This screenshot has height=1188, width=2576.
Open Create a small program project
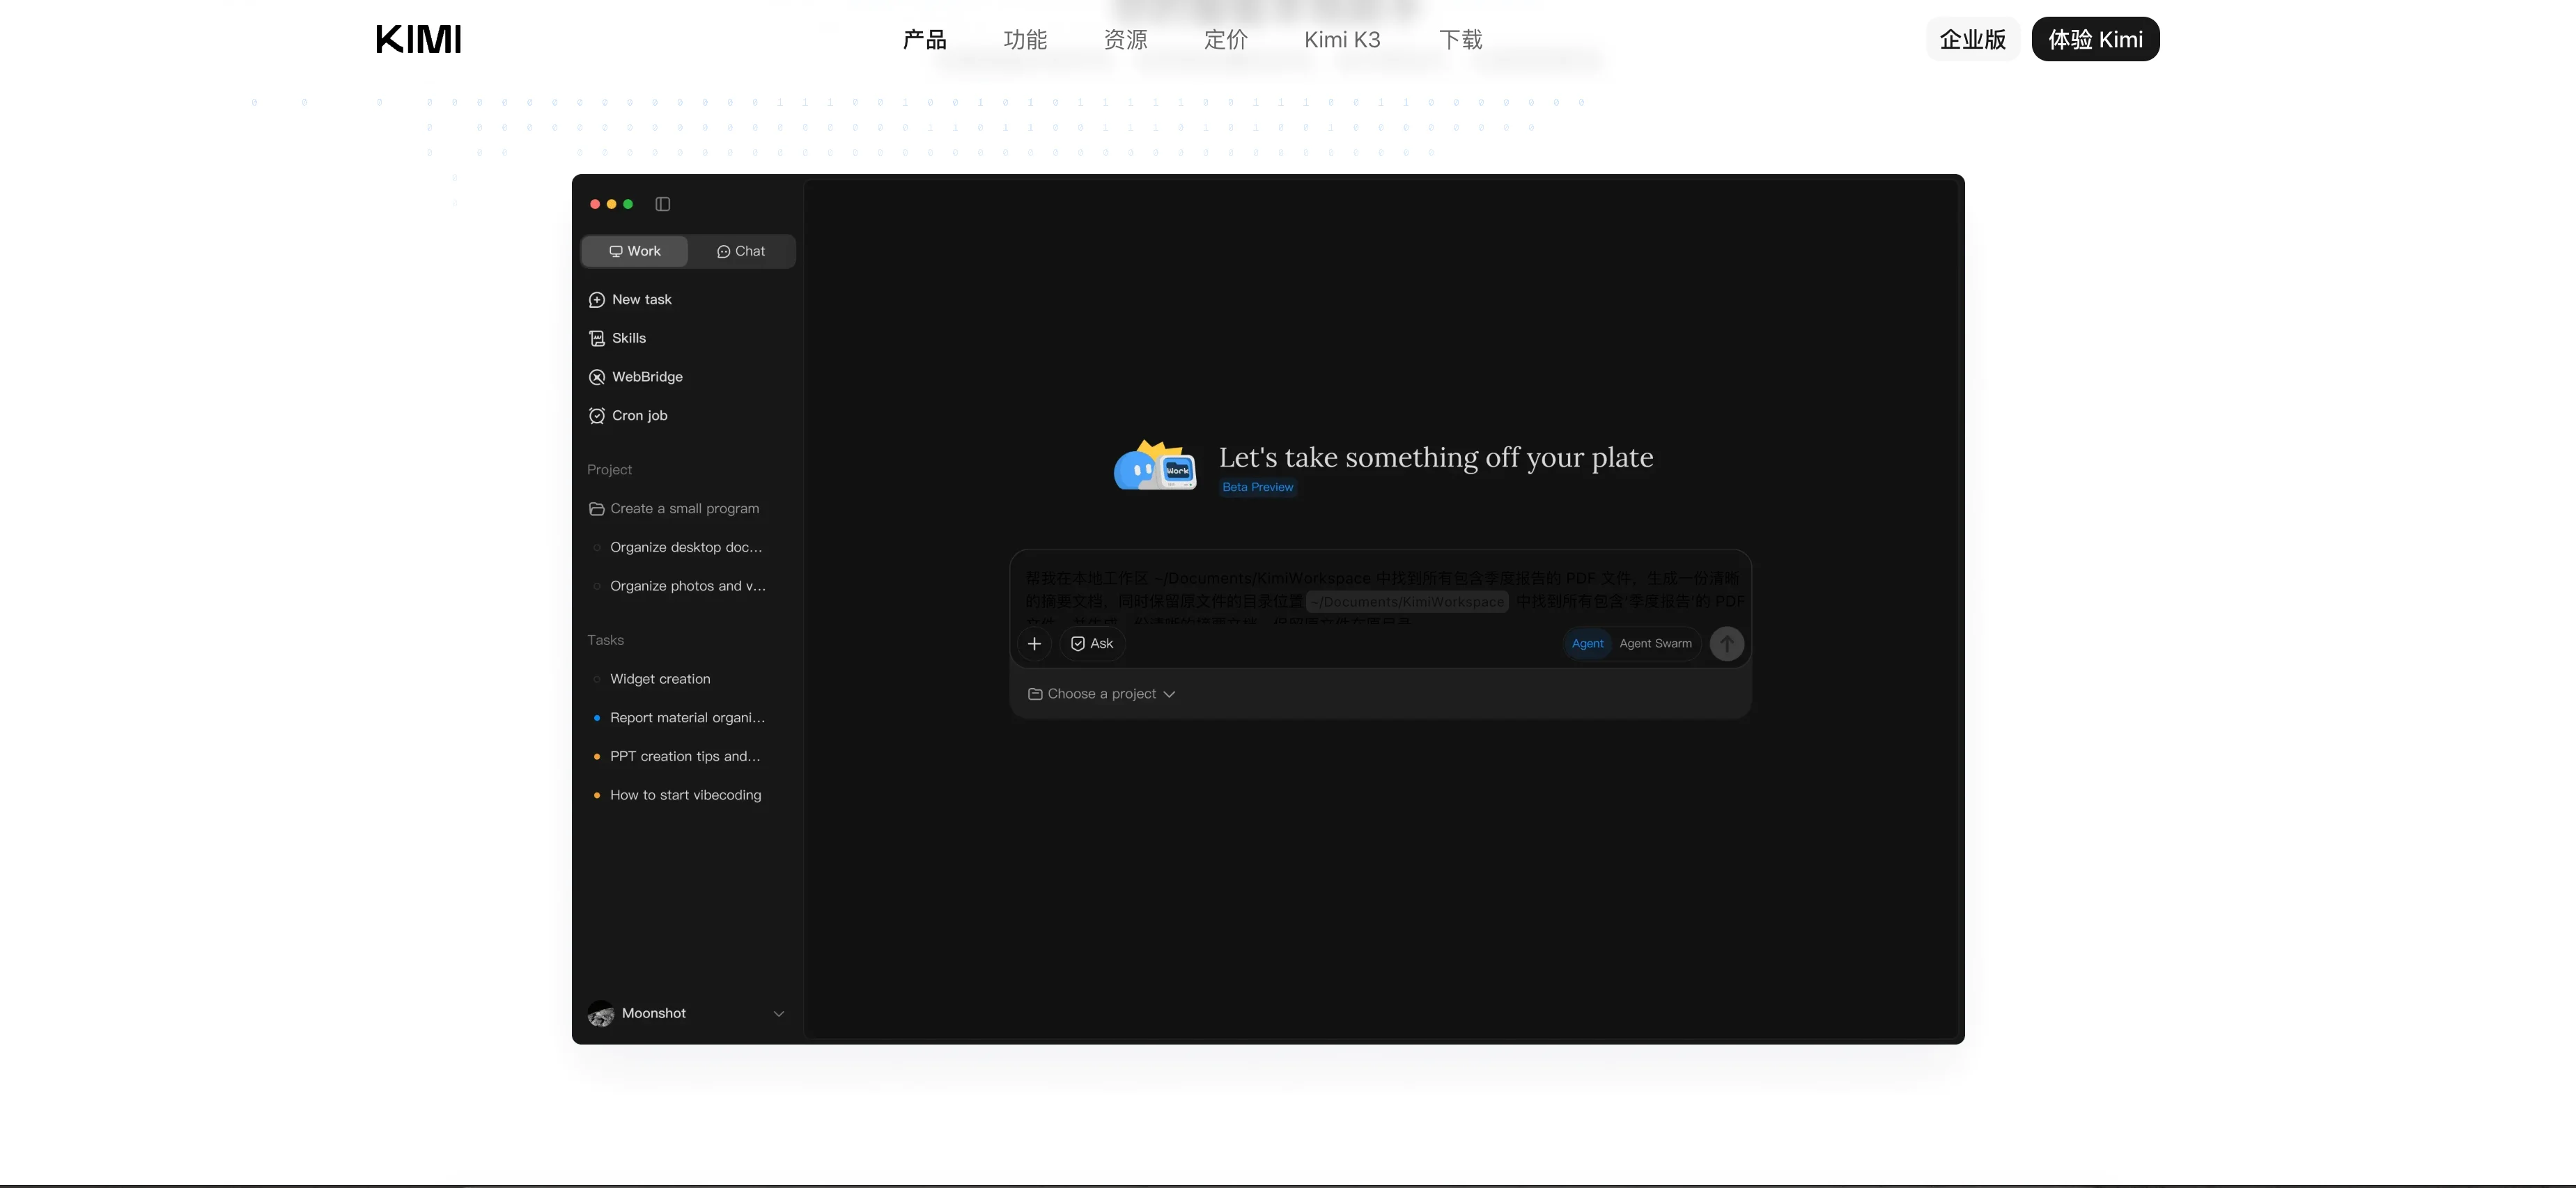click(x=685, y=508)
